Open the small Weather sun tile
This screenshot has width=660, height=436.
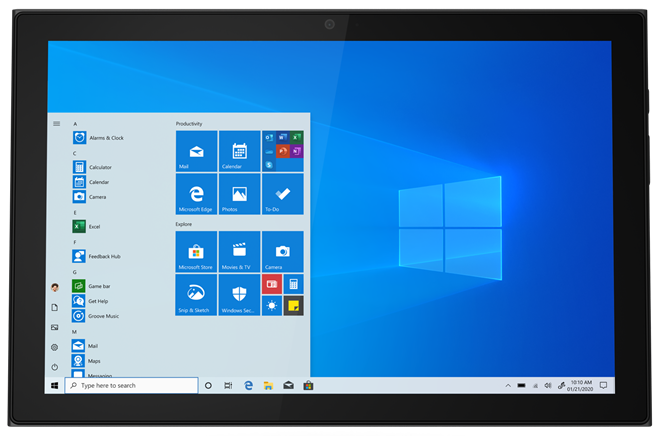(x=272, y=306)
